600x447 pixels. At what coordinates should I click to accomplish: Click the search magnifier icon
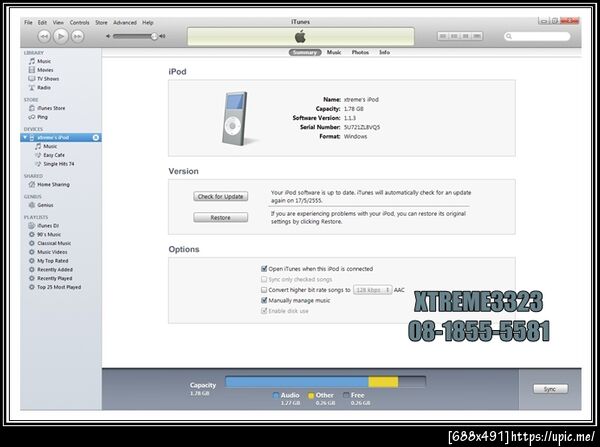tap(509, 36)
